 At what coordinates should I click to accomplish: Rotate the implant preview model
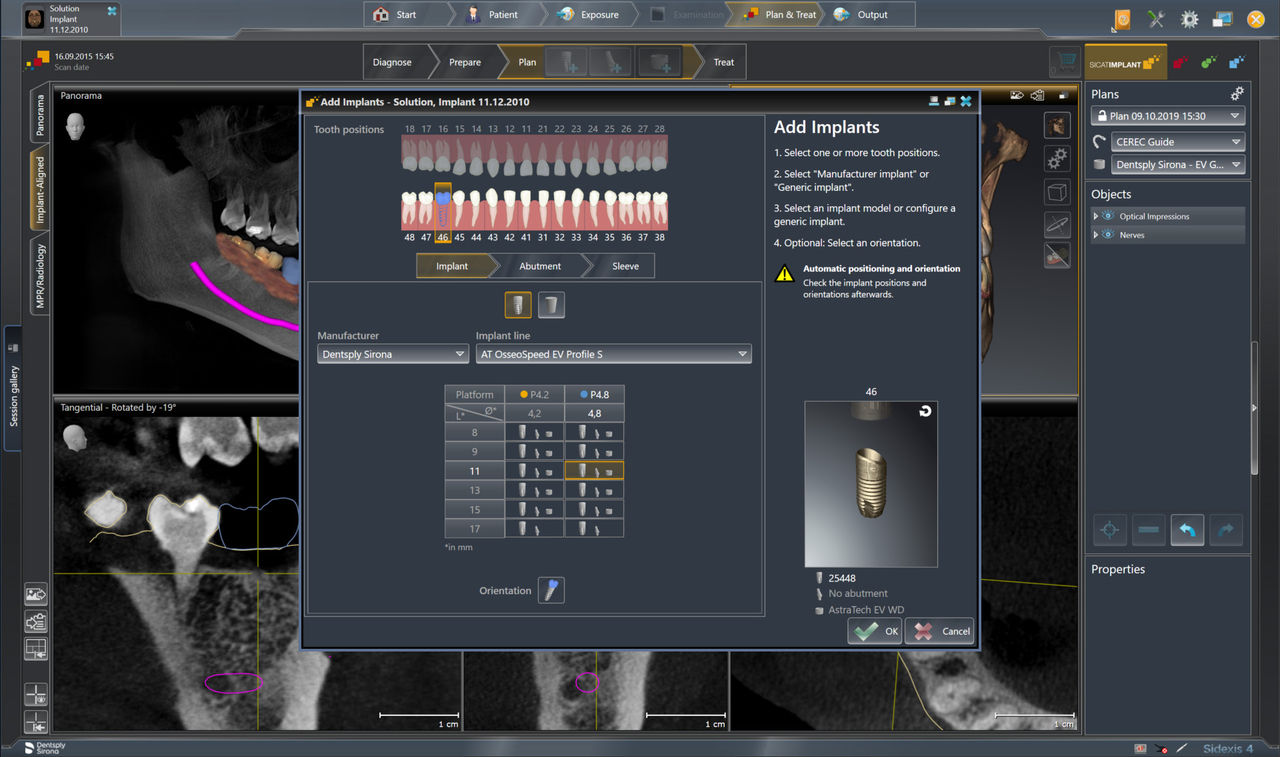click(925, 410)
